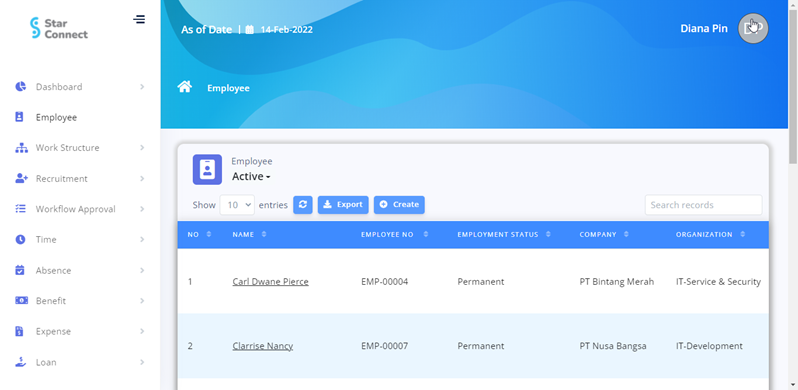Select Employee in the sidebar

click(x=56, y=118)
